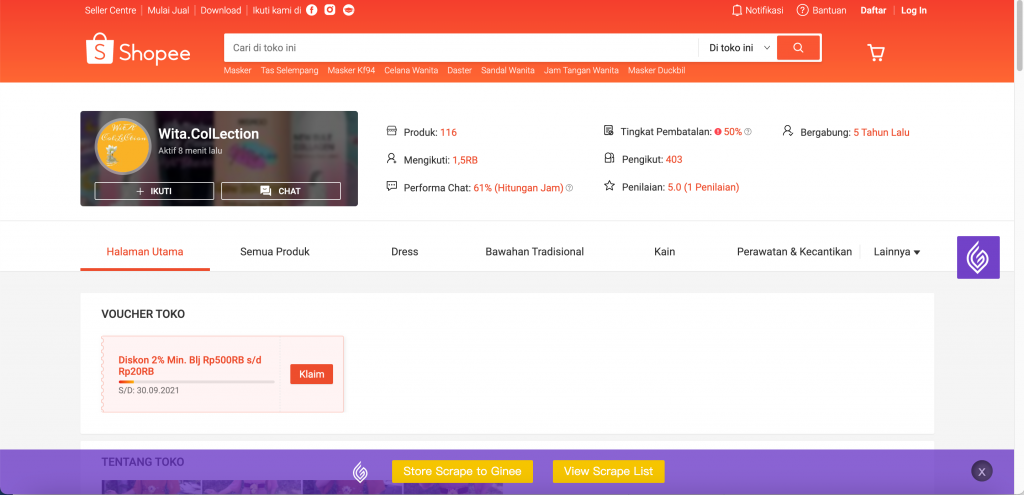Click Celana Wanita search suggestion

(x=411, y=71)
